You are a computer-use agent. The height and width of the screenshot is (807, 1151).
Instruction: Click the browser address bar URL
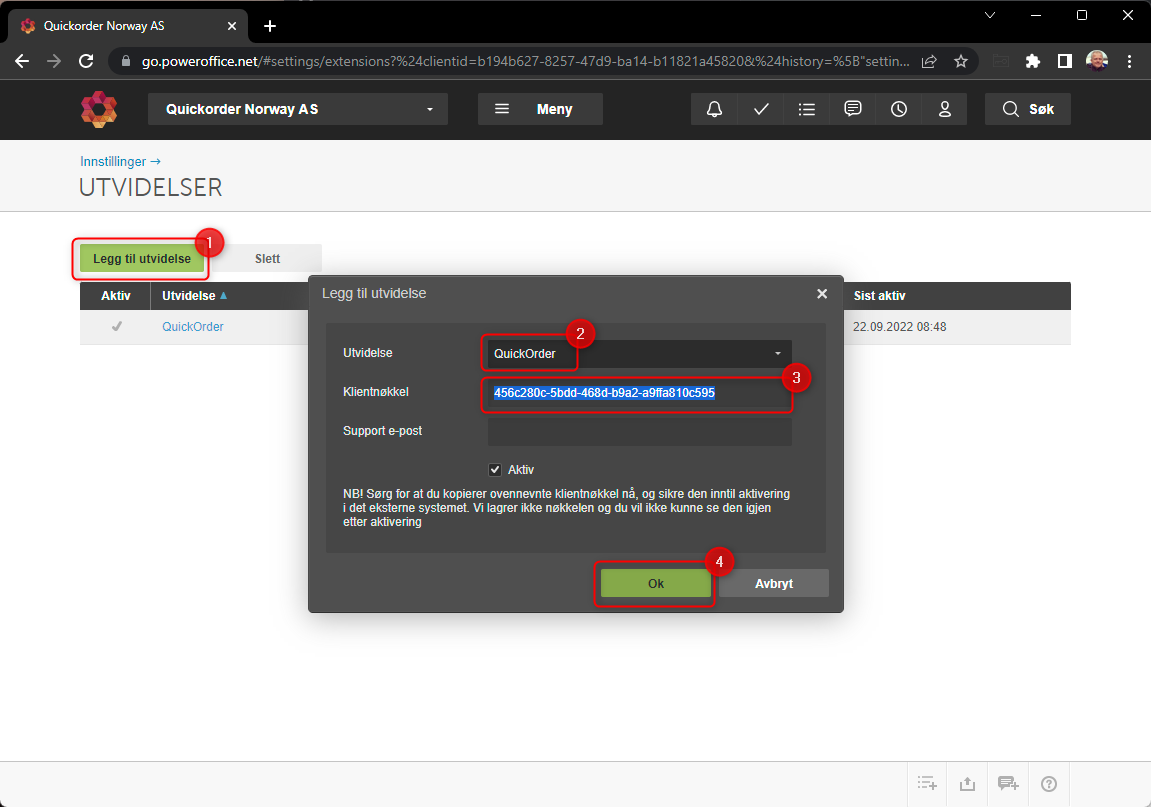tap(525, 62)
